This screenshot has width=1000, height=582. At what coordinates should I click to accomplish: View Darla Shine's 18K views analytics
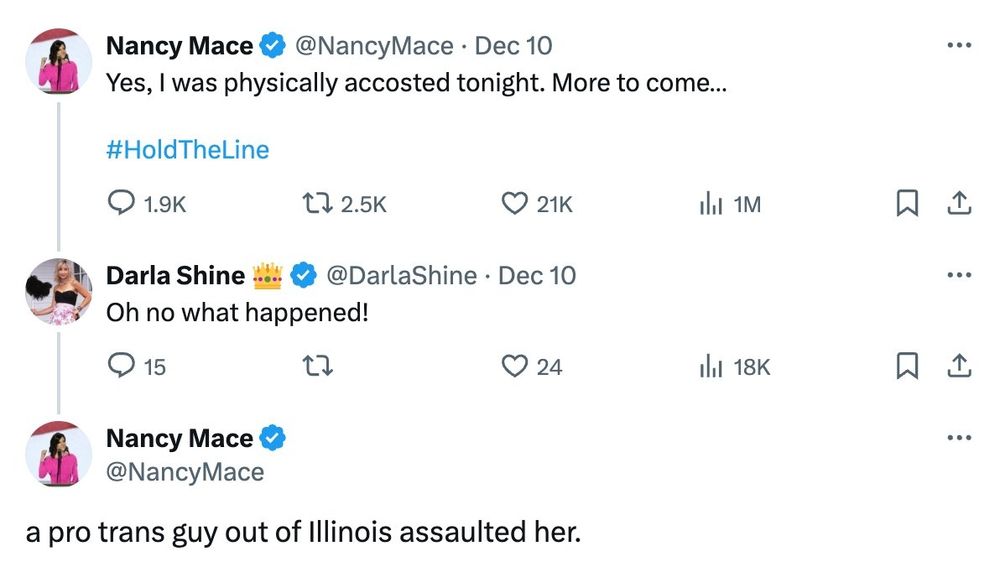pos(711,367)
